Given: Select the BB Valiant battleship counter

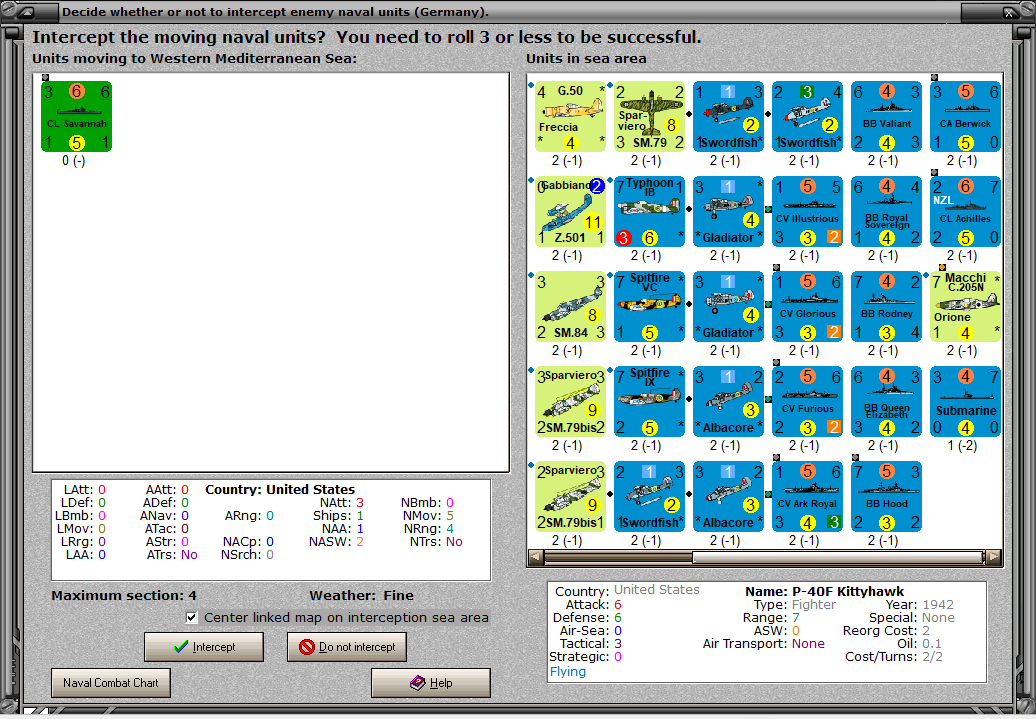Looking at the screenshot, I should (x=886, y=116).
